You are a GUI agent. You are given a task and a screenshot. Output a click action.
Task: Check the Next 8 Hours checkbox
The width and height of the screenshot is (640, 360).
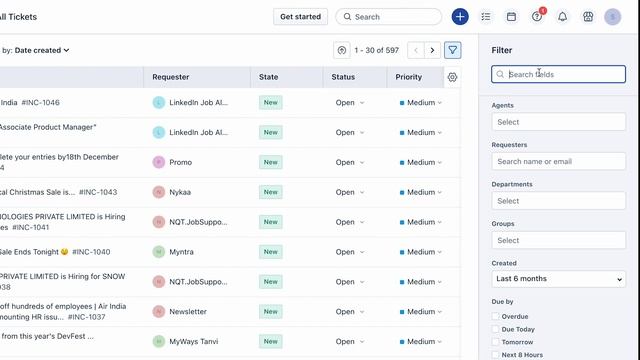click(495, 355)
